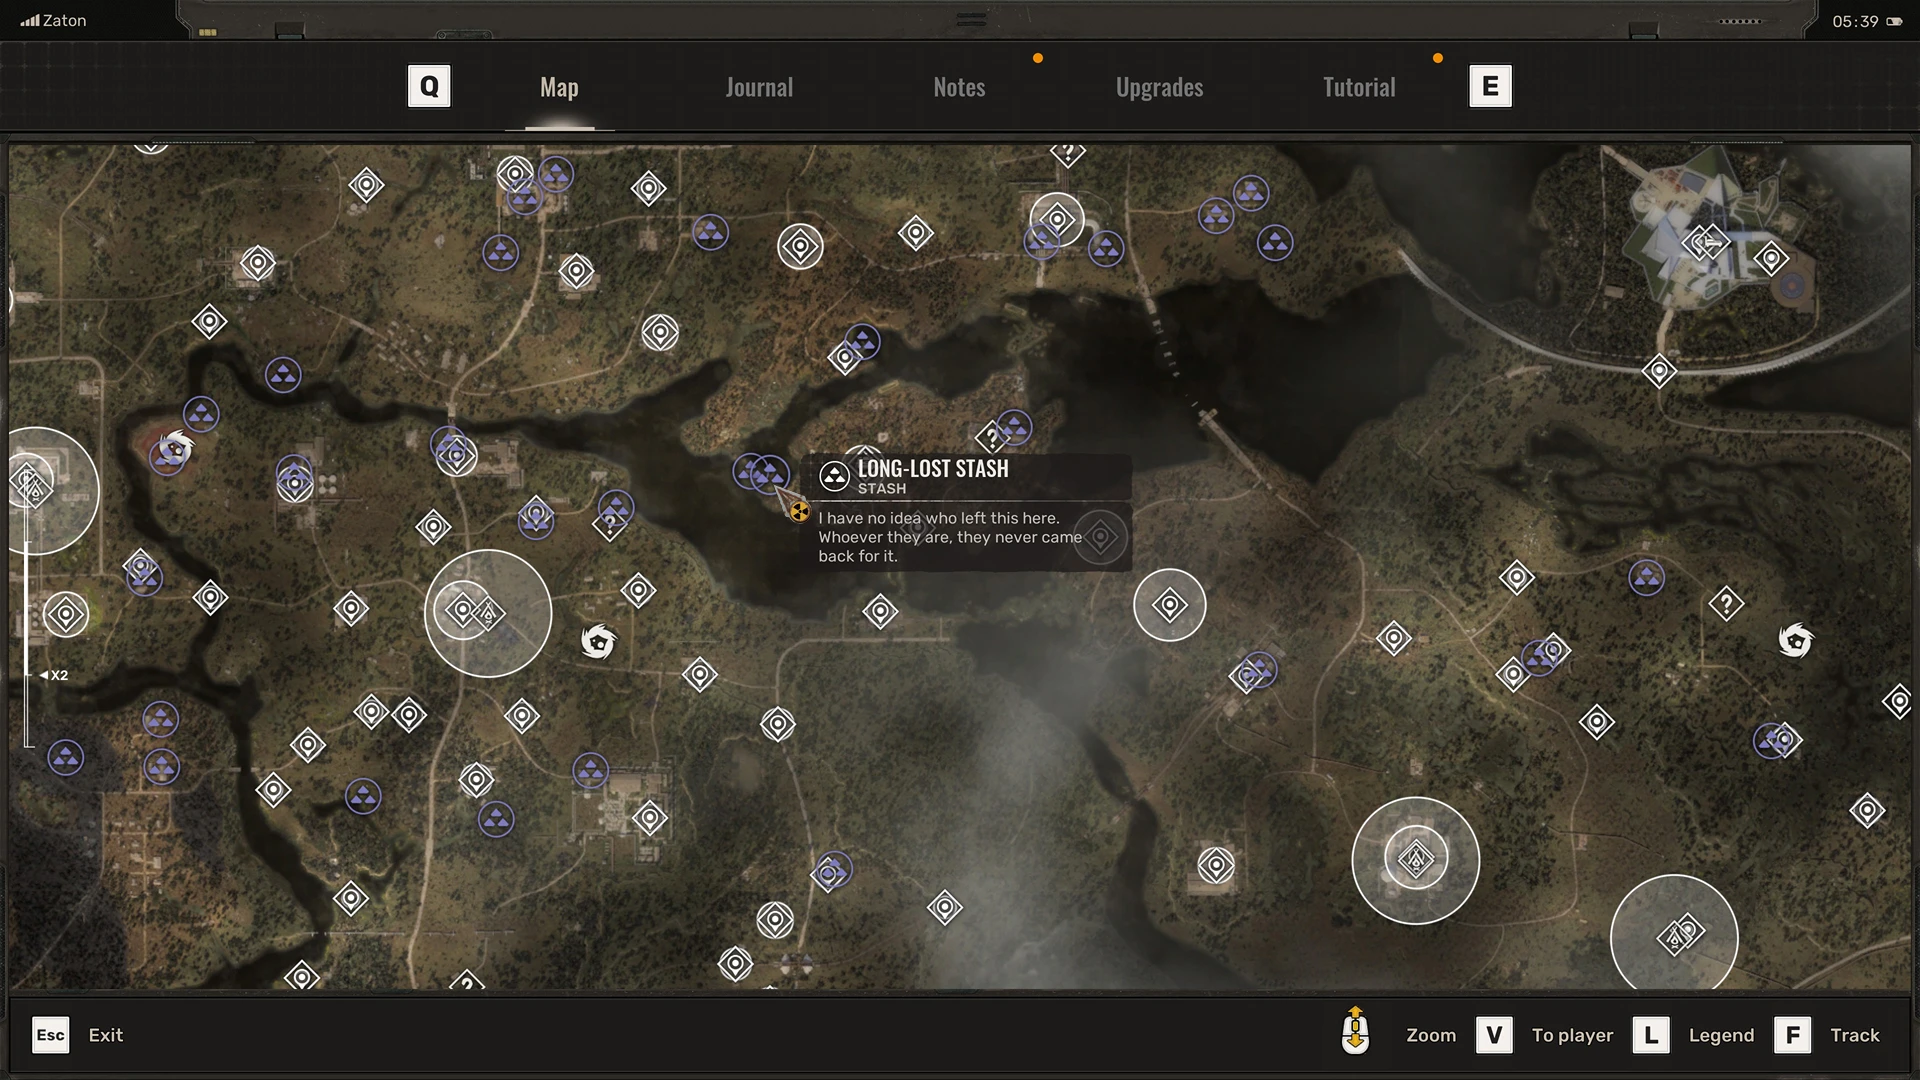
Task: Switch to the Upgrades tab
Action: click(1159, 88)
